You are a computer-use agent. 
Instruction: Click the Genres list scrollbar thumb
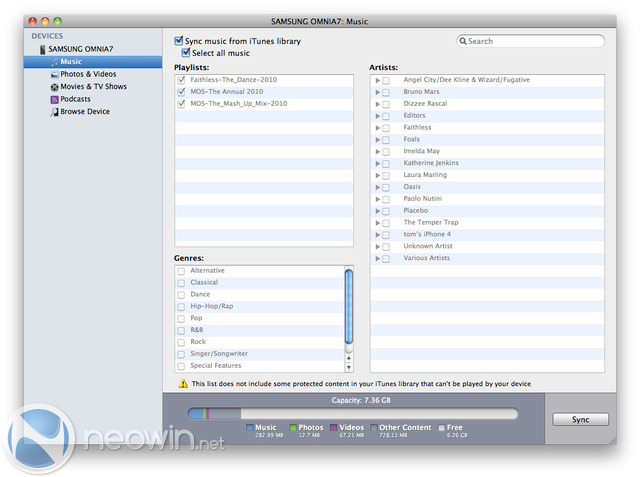pos(349,307)
